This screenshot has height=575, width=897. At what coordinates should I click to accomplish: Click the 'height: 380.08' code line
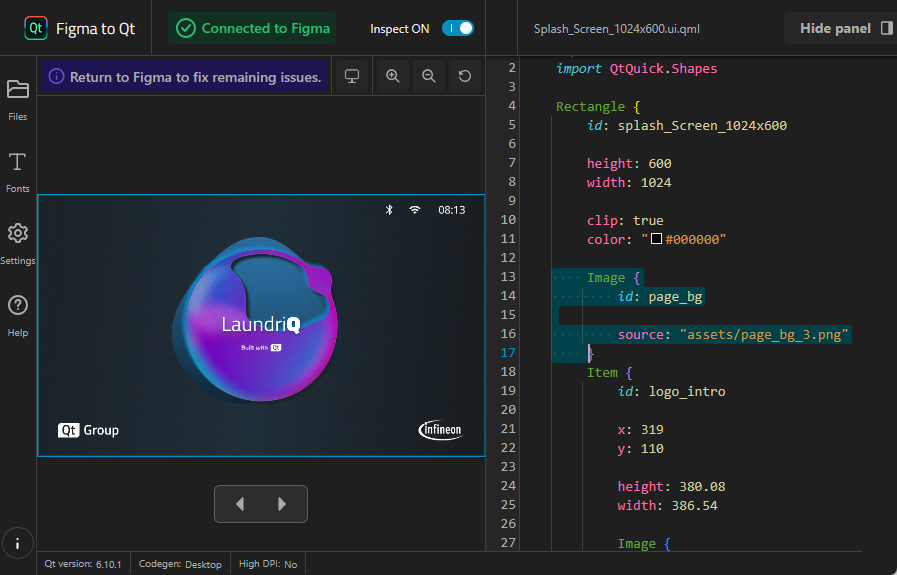[x=671, y=486]
